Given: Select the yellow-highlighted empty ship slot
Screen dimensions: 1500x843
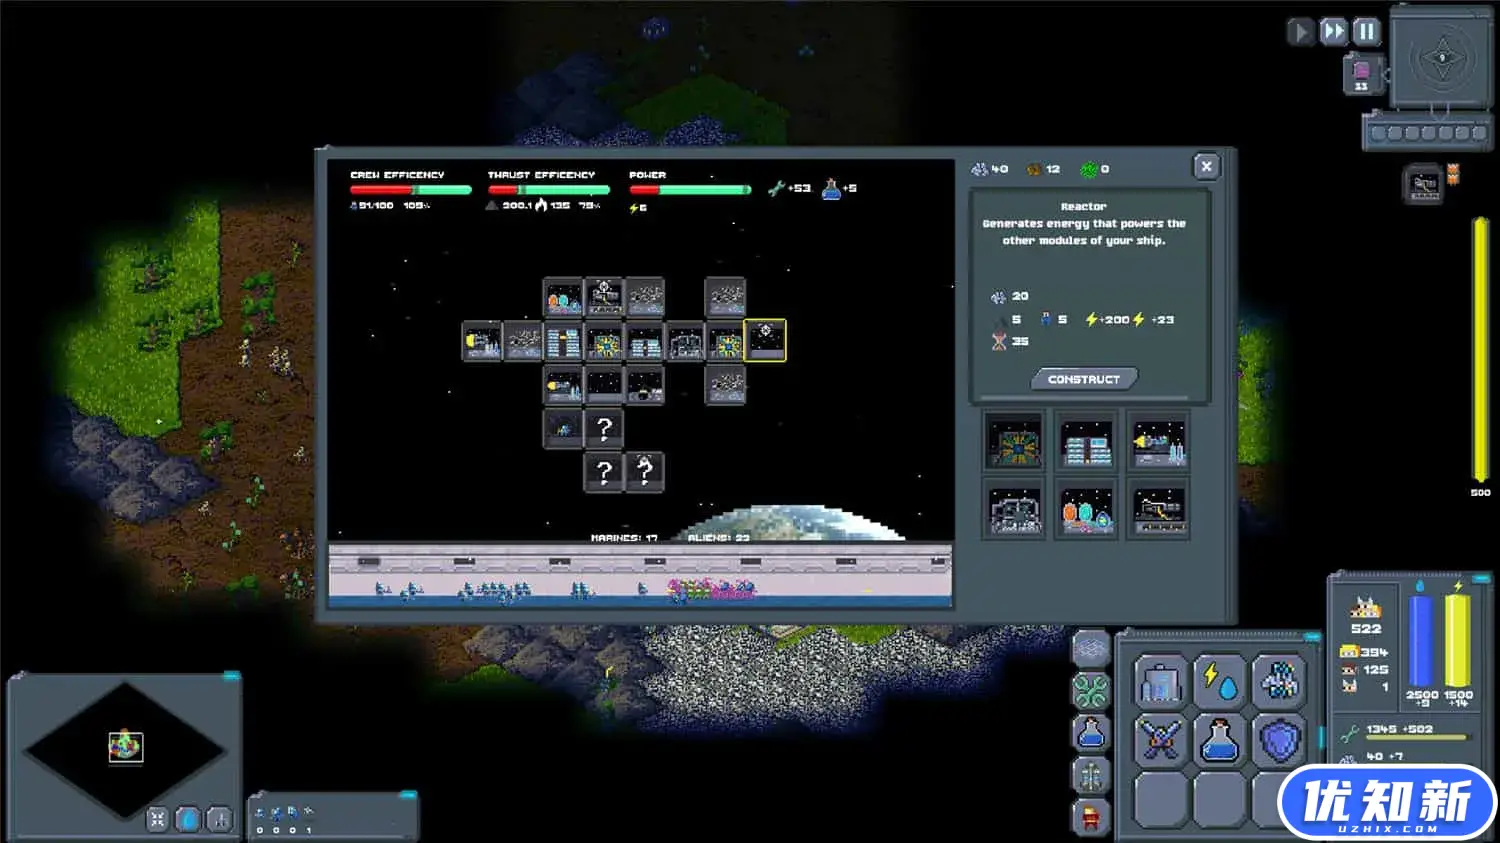Looking at the screenshot, I should (766, 341).
